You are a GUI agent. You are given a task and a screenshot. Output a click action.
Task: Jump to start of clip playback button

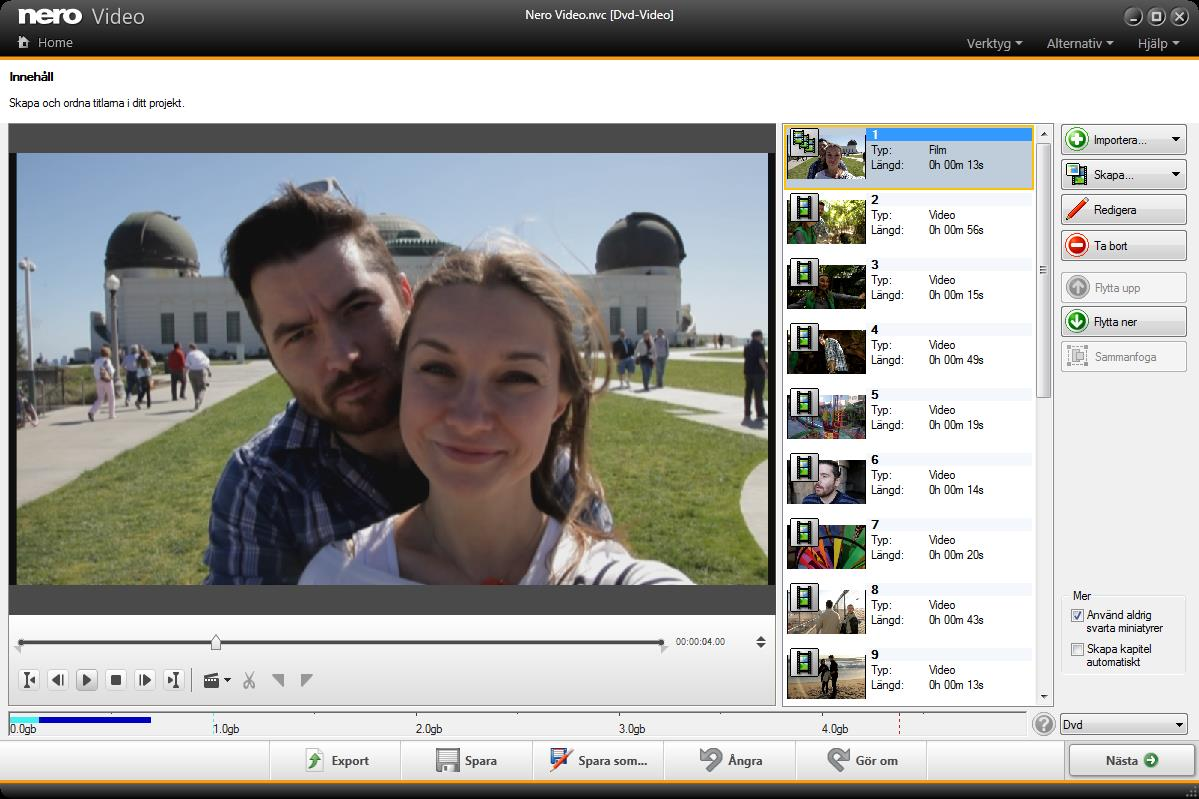(29, 680)
